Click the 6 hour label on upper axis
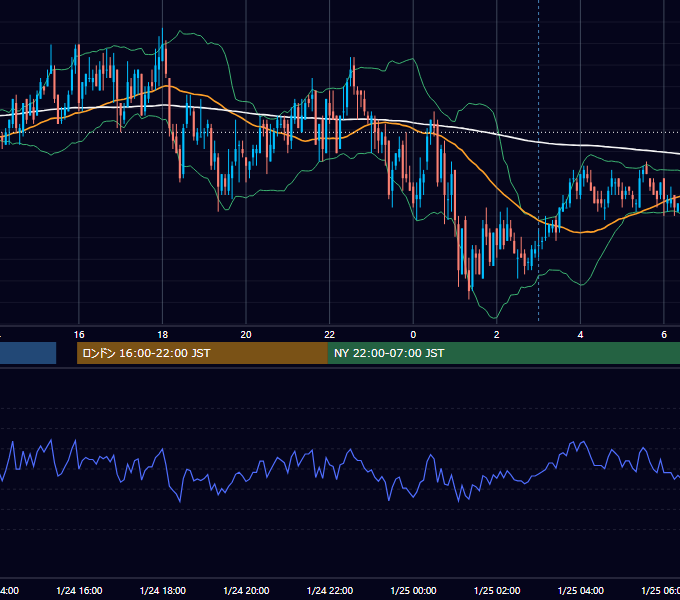680x600 pixels. [664, 334]
